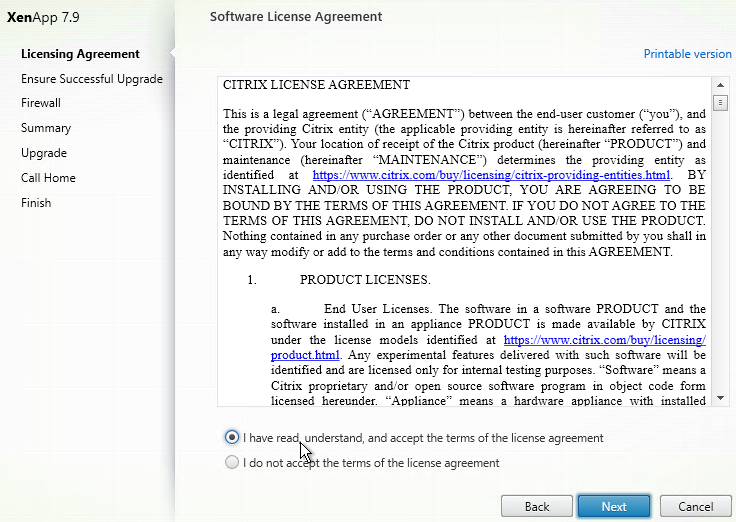Select the Ensure Successful Upgrade step
The height and width of the screenshot is (522, 736).
click(x=92, y=79)
